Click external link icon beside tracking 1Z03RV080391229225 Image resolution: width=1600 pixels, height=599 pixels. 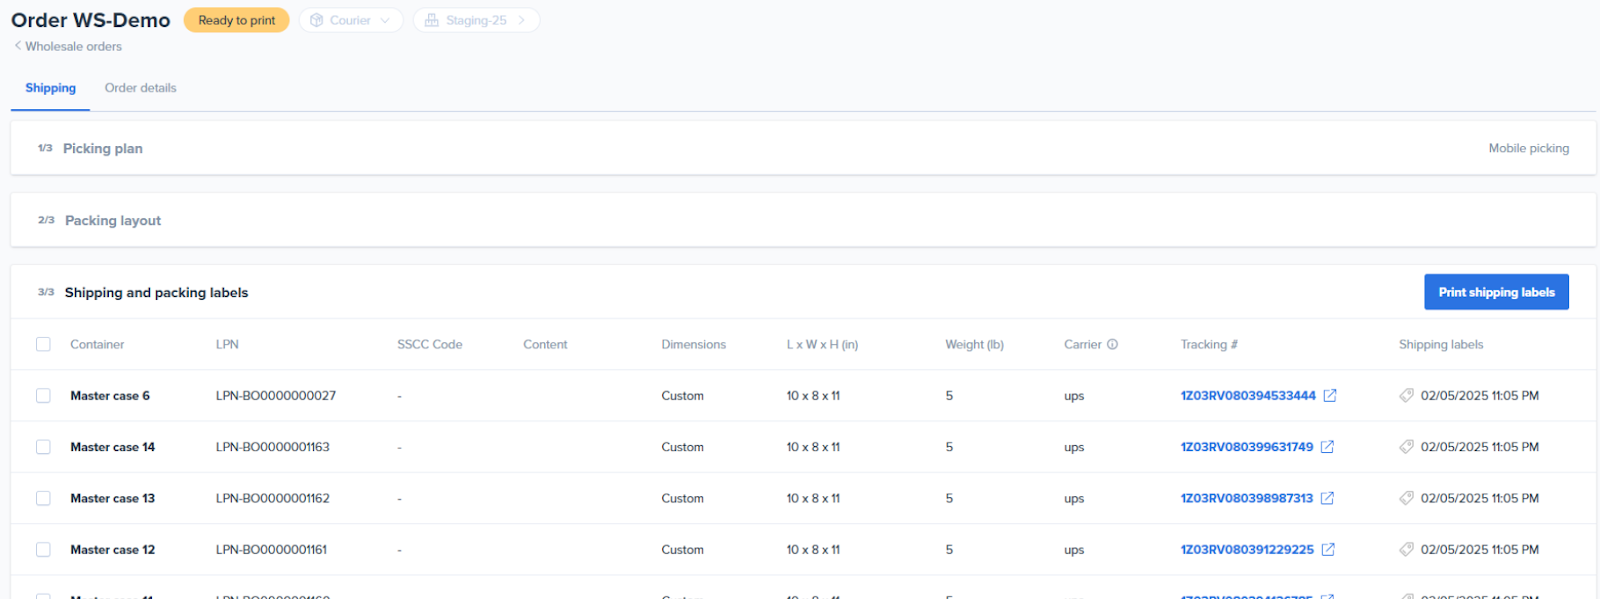[1328, 550]
